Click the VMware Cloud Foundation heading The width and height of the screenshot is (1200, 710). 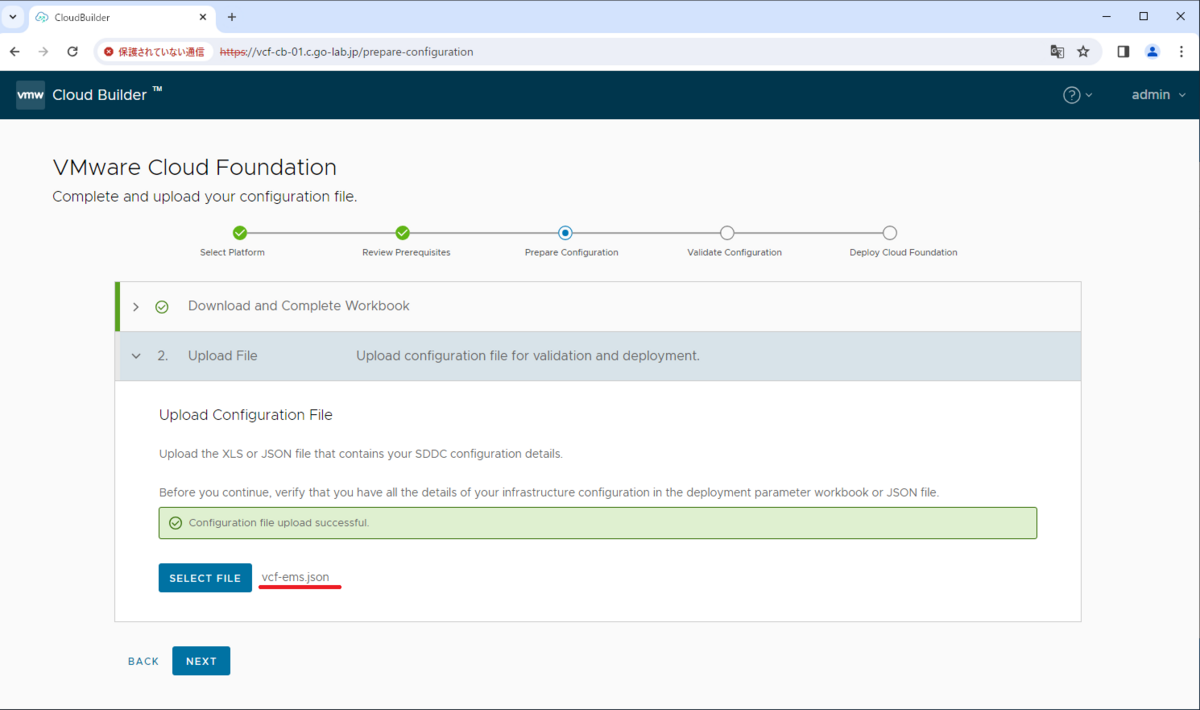click(x=194, y=167)
